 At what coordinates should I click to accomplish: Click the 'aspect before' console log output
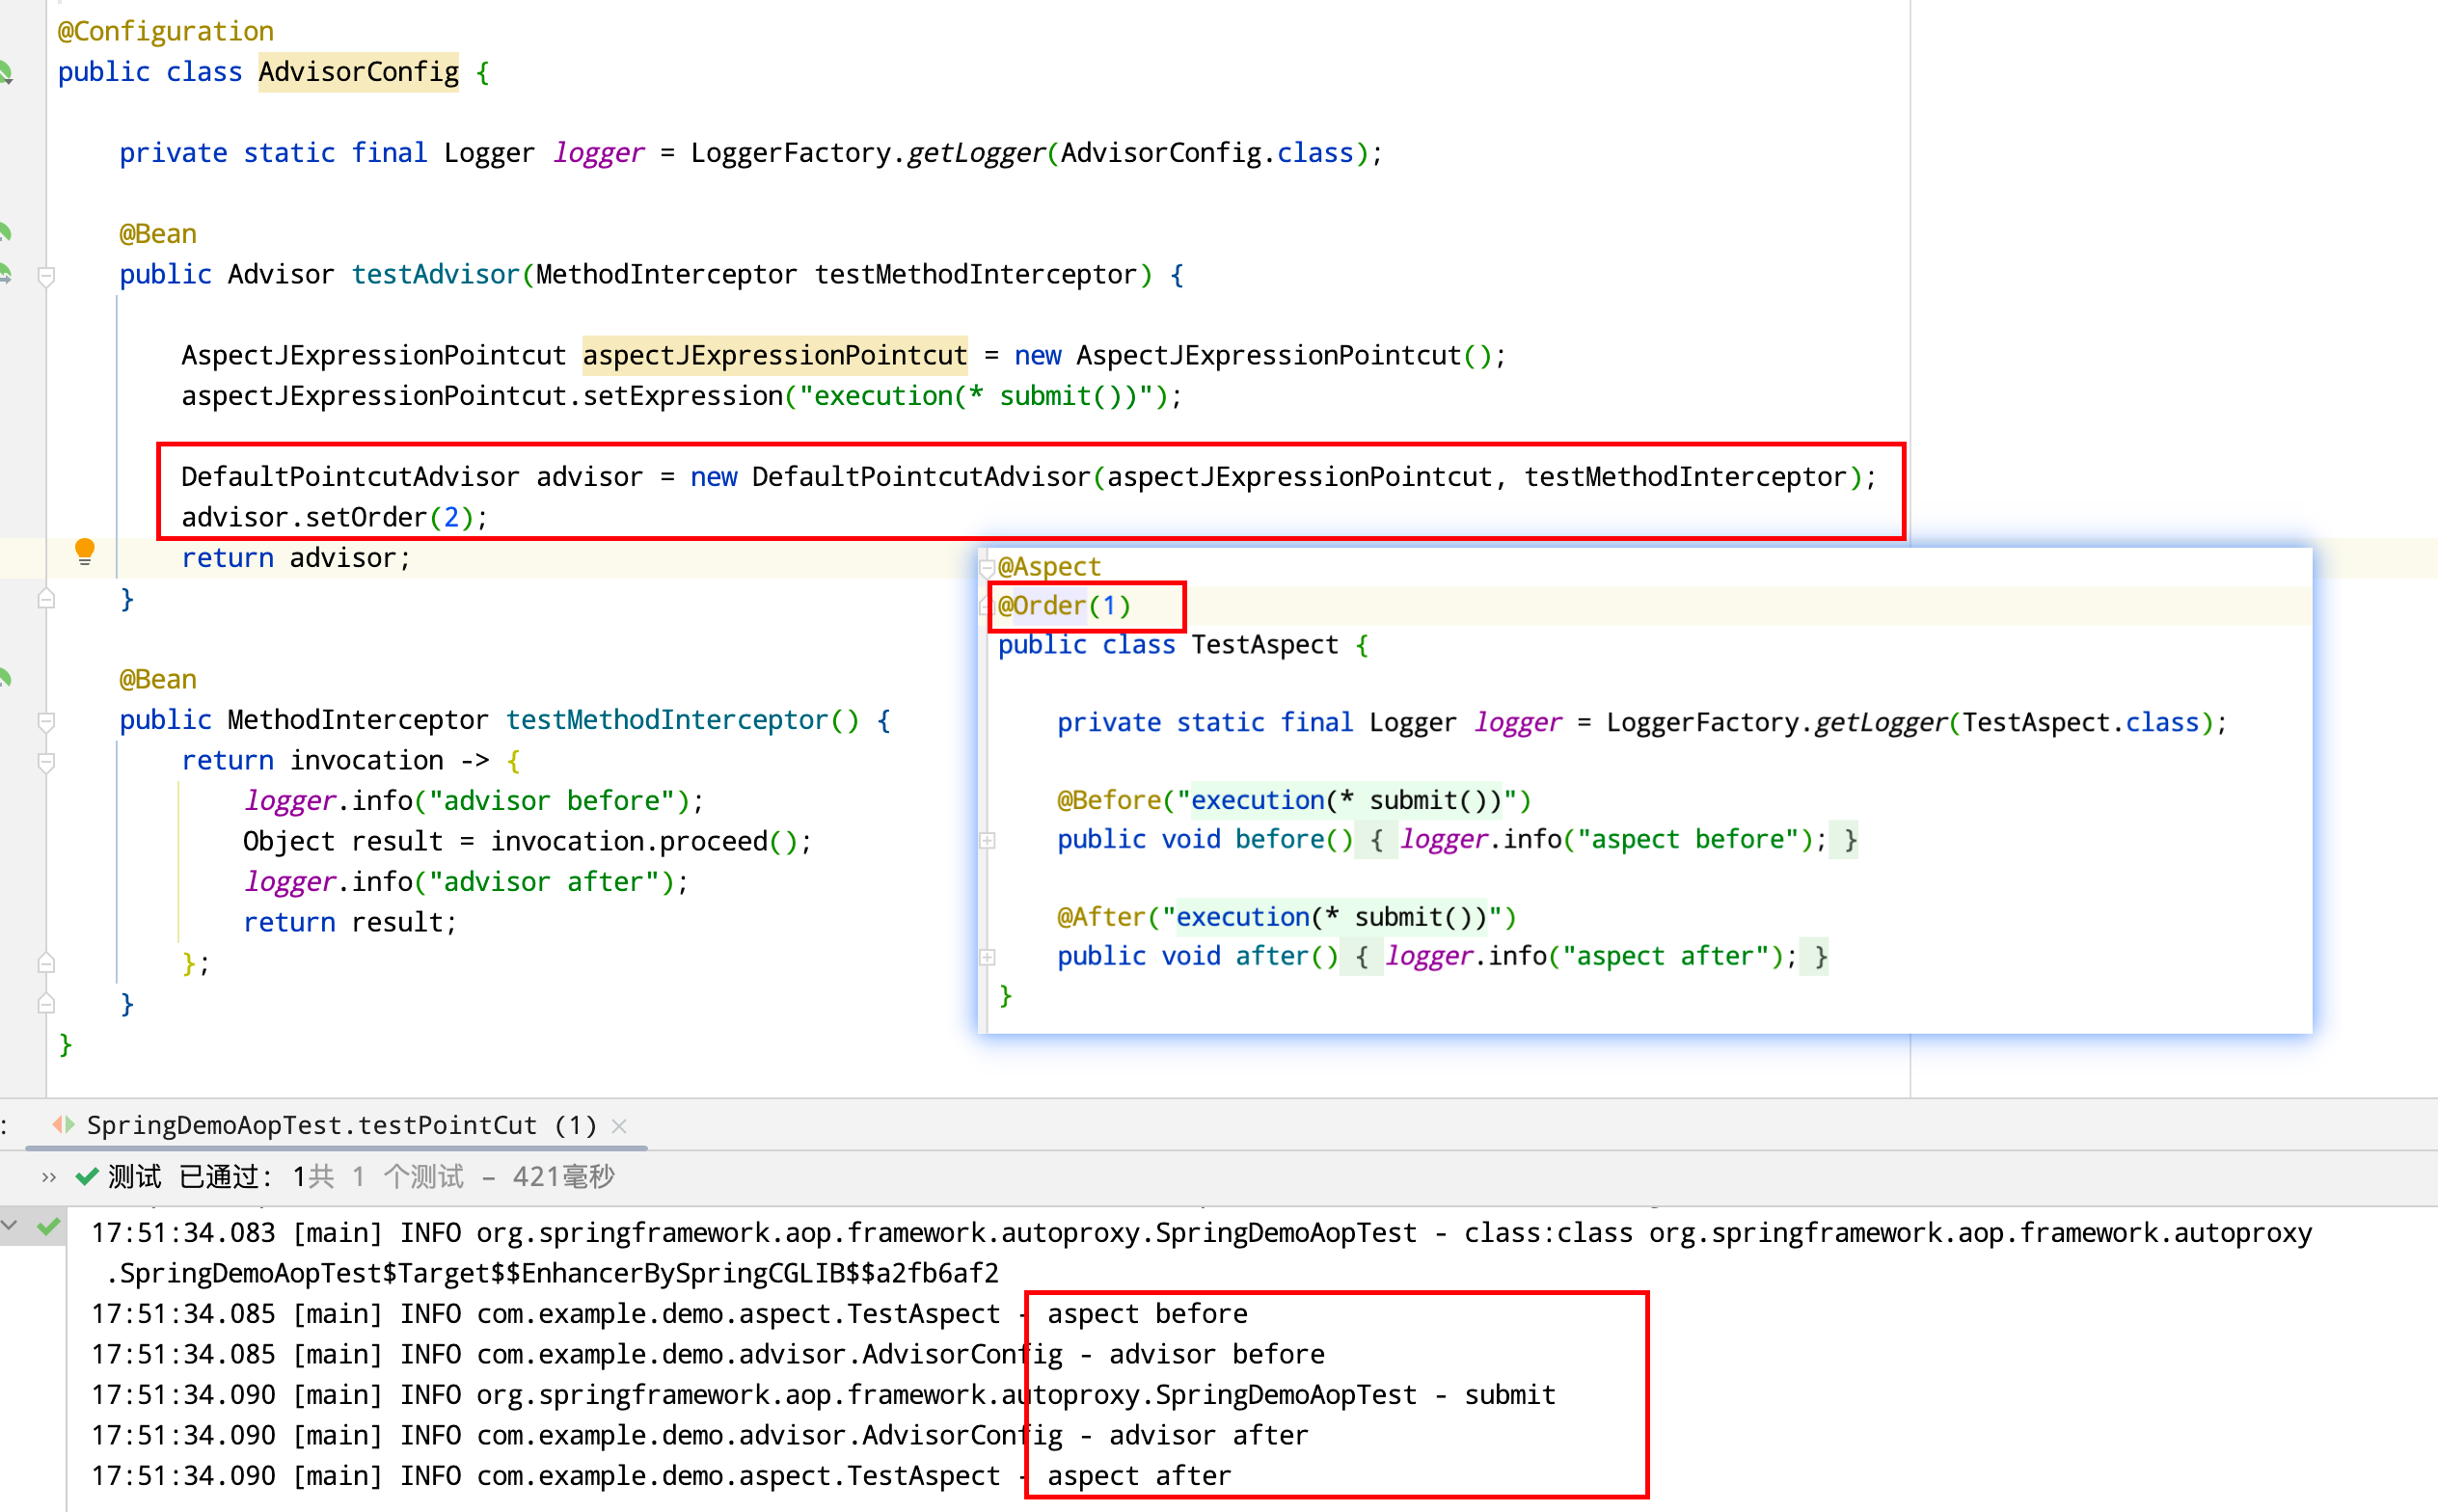point(1147,1314)
